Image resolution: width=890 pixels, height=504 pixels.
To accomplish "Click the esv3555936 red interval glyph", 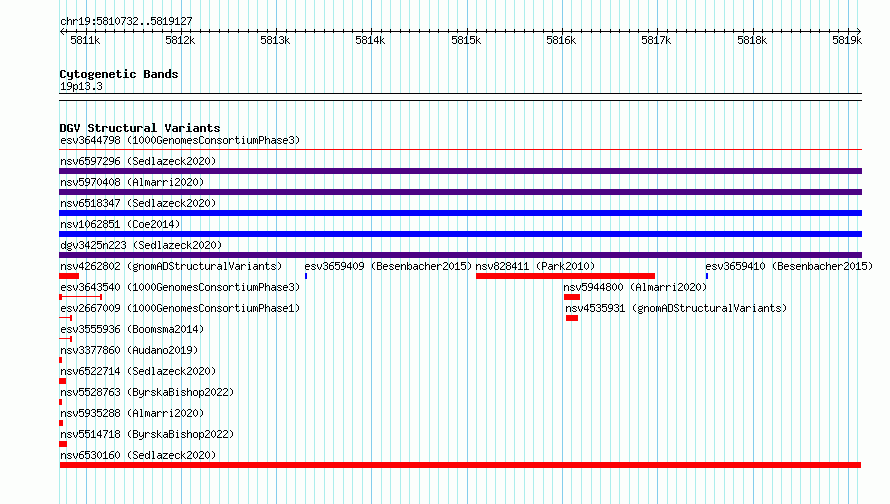I will (65, 339).
